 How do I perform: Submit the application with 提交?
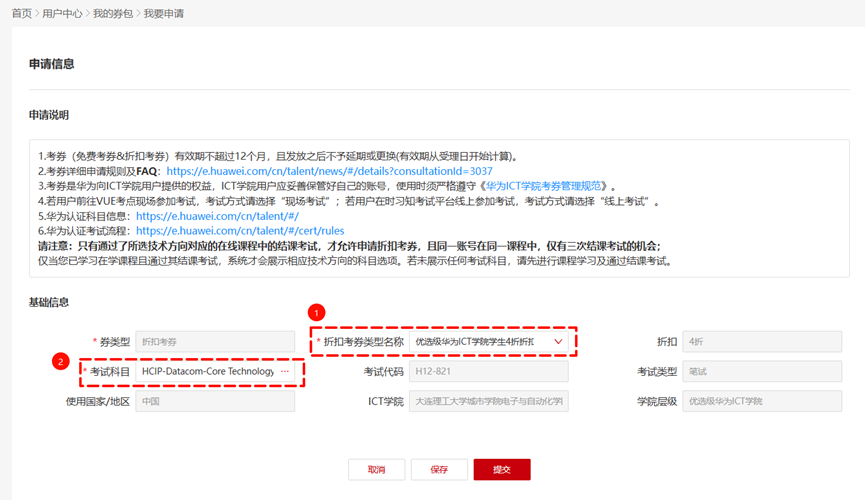click(502, 470)
